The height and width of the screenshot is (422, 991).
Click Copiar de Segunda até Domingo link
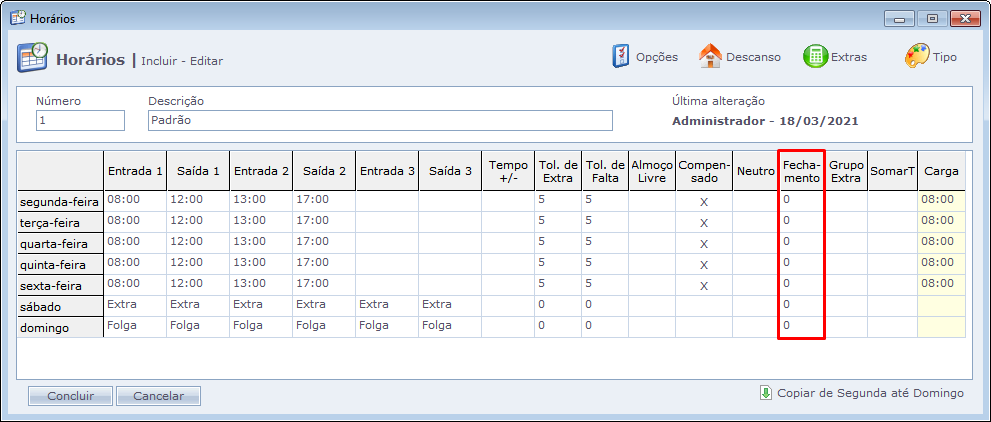870,393
